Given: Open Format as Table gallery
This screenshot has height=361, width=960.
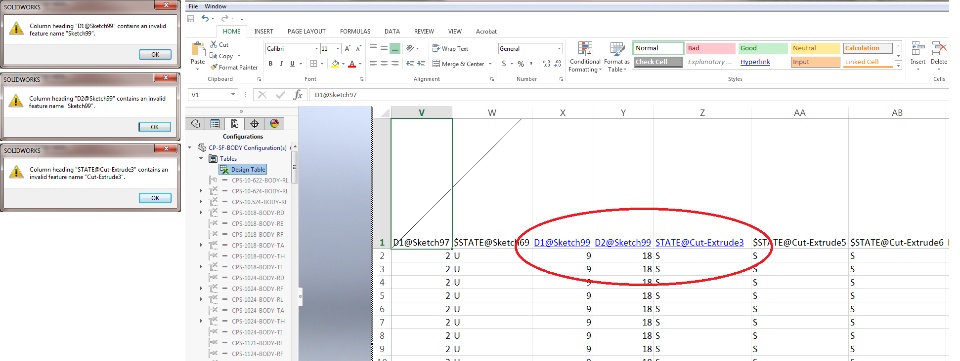Looking at the screenshot, I should point(617,57).
